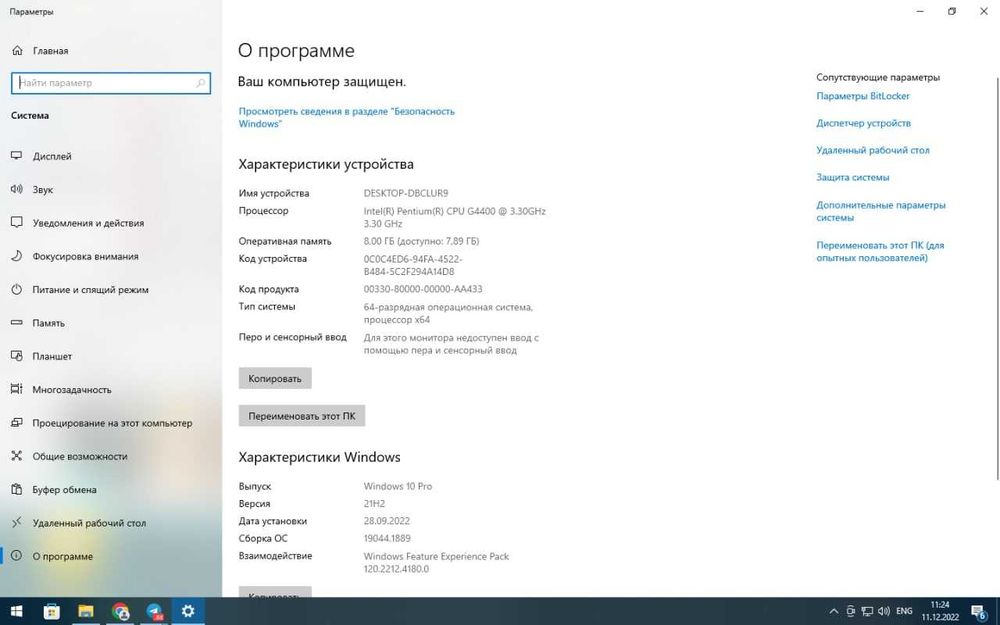Open the volume speaker tray icon
Viewport: 1000px width, 625px height.
point(884,612)
